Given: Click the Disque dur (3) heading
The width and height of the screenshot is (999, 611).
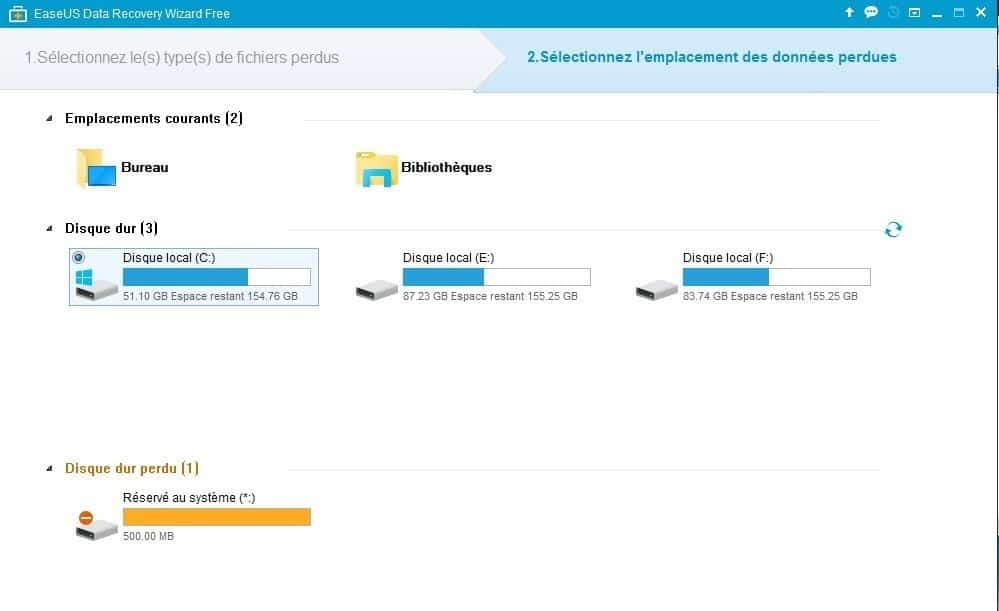Looking at the screenshot, I should tap(111, 228).
